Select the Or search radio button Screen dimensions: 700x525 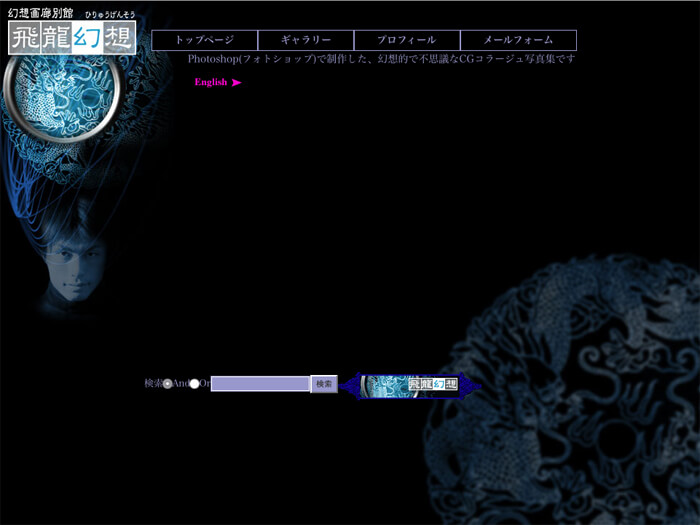[x=194, y=384]
